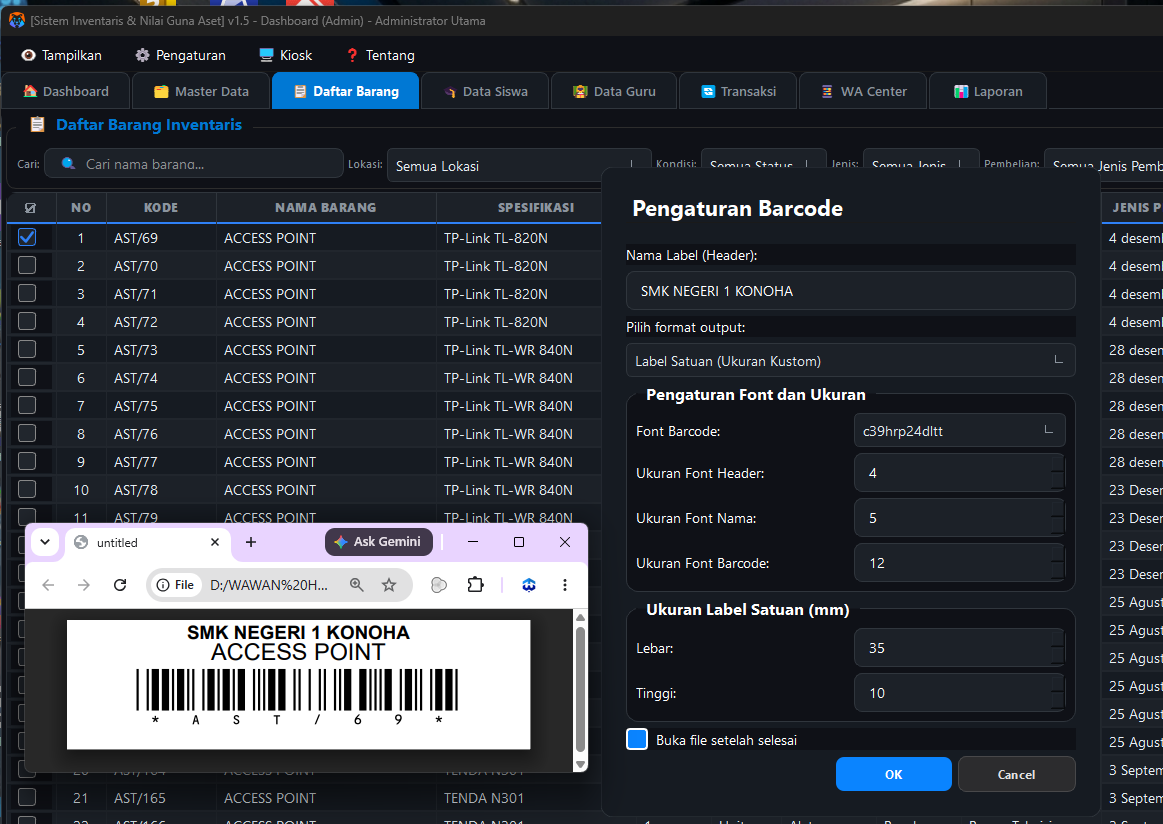Open the Pilih format output dropdown
This screenshot has height=824, width=1163.
click(851, 361)
